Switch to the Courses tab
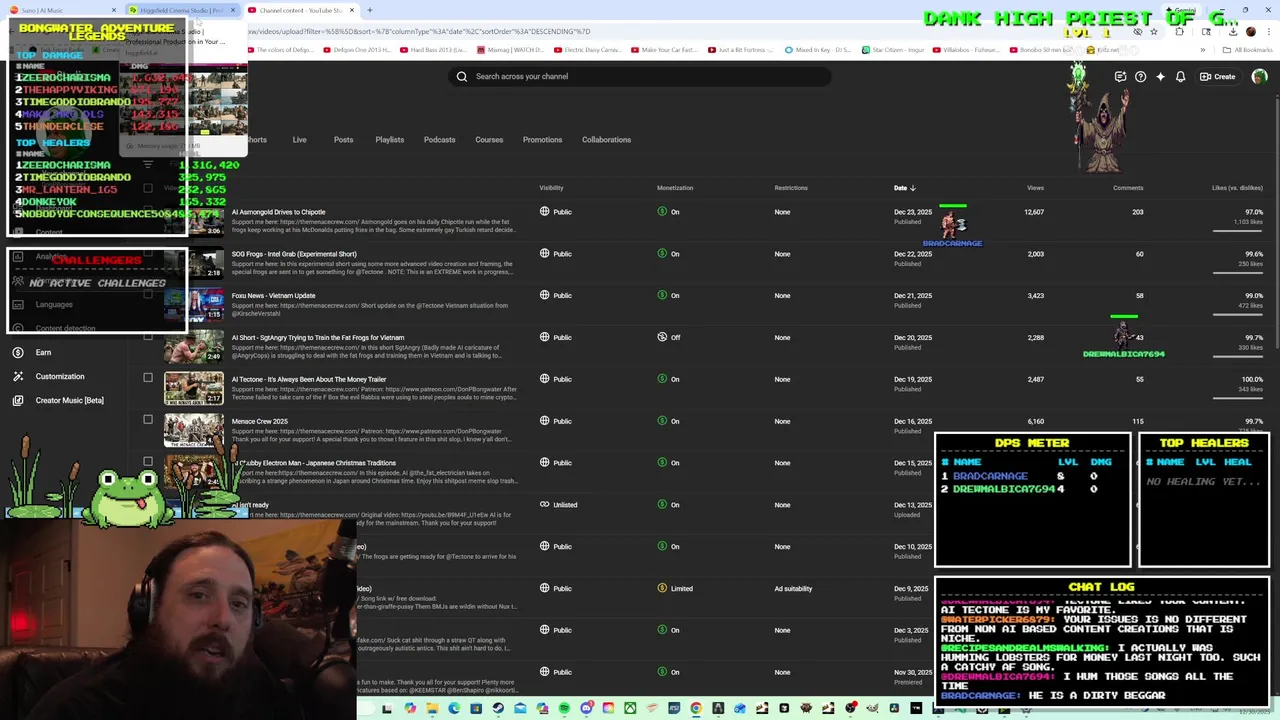1280x720 pixels. coord(489,140)
